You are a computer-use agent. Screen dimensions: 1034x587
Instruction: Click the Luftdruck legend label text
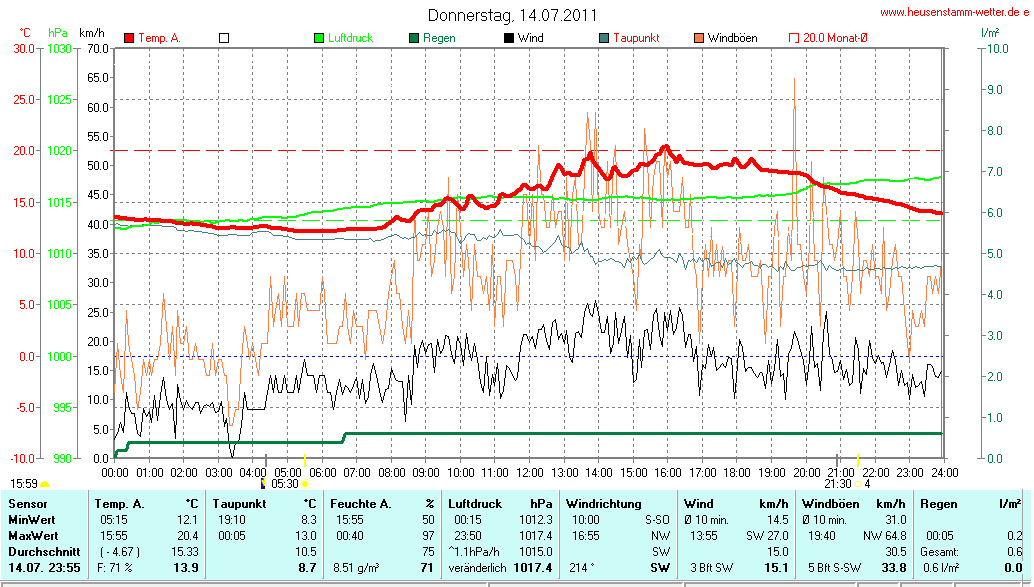(351, 38)
